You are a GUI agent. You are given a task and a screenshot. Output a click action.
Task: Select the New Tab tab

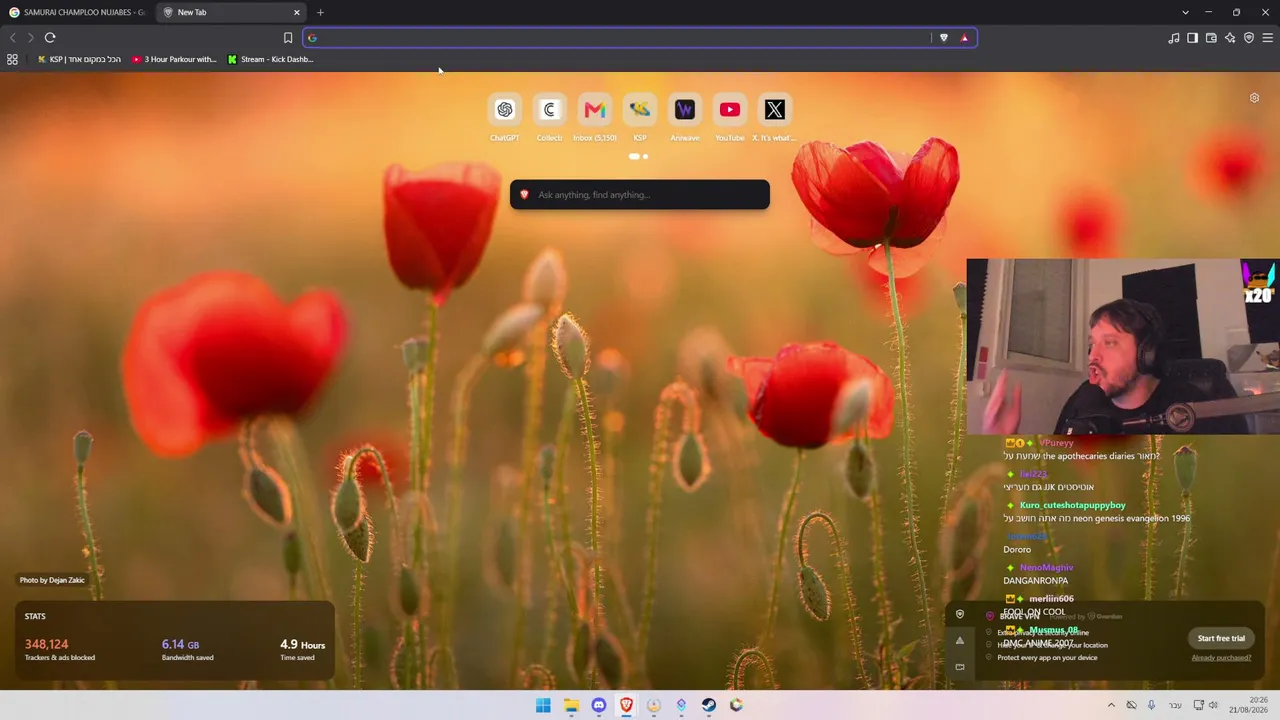231,12
